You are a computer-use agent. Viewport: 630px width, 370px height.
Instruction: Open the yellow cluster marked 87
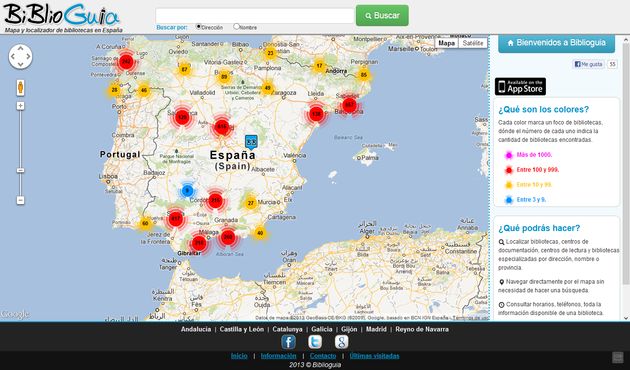[184, 70]
